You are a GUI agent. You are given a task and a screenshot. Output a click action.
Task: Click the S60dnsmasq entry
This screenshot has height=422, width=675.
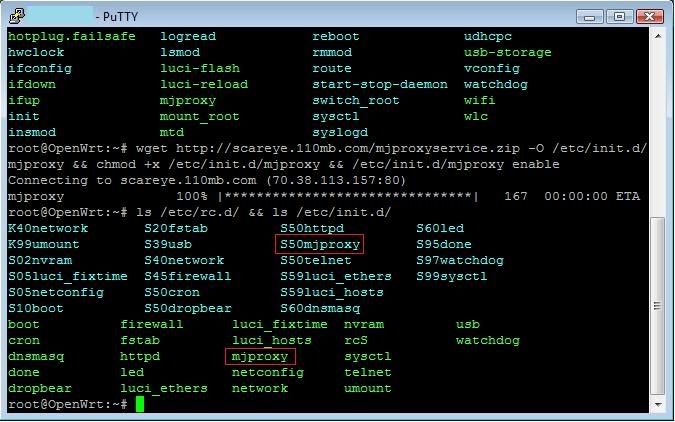[x=320, y=308]
